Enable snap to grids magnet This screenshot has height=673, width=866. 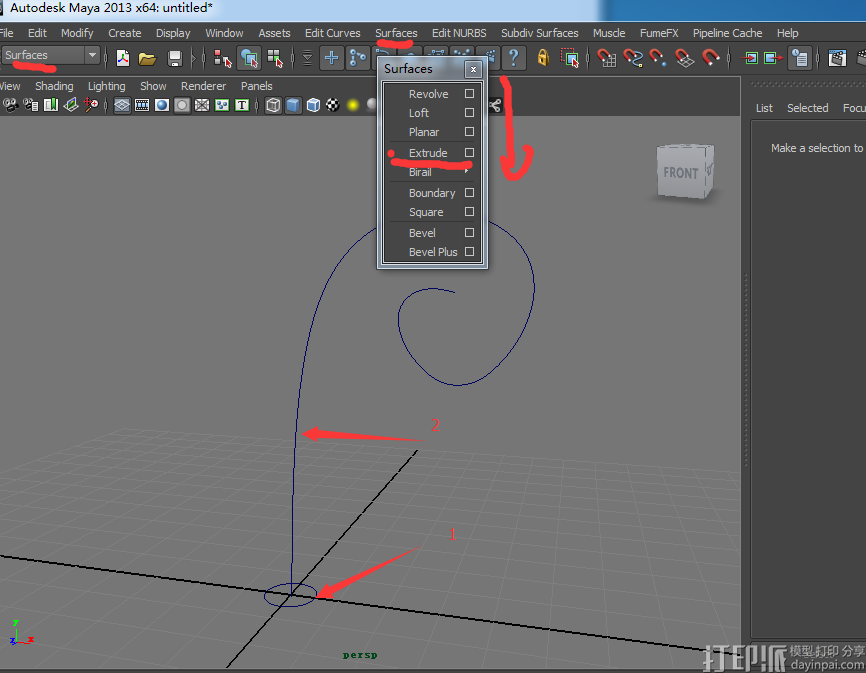(x=606, y=57)
